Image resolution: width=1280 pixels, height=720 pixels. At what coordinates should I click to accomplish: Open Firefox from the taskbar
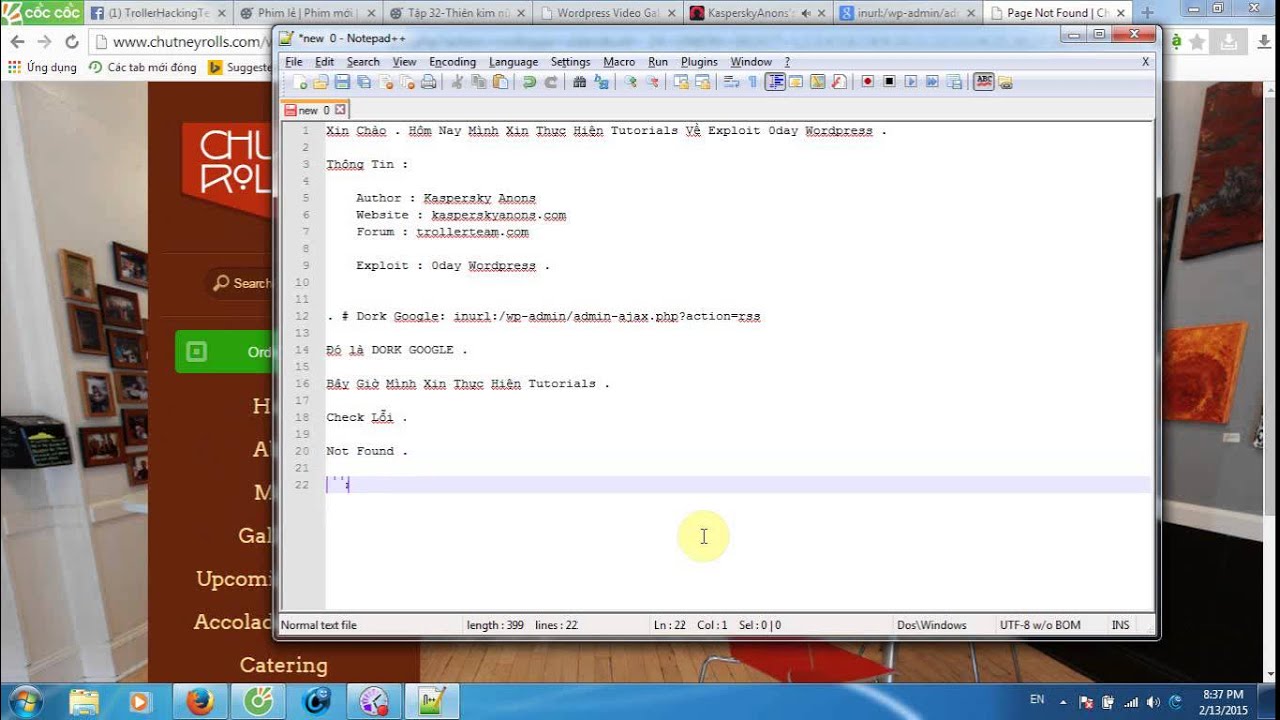[200, 701]
